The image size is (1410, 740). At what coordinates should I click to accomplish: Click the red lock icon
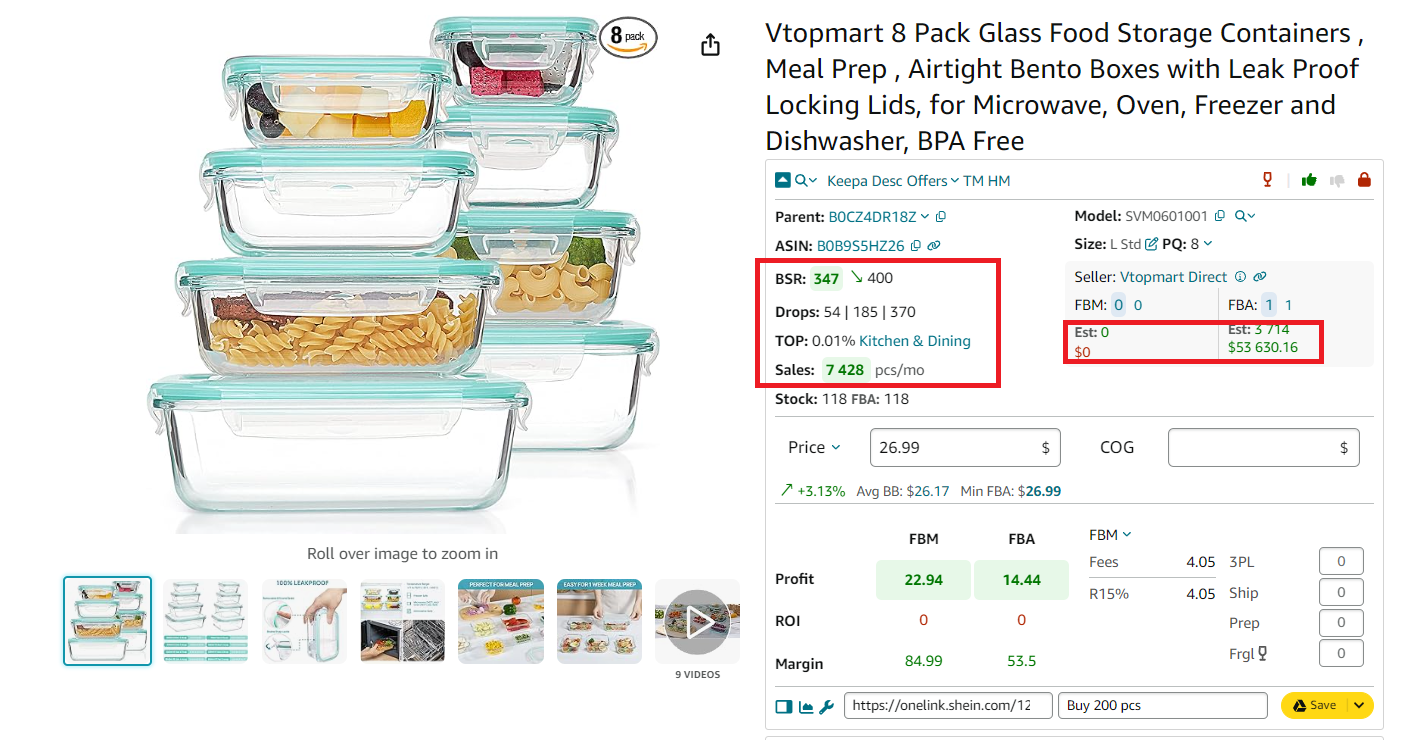tap(1364, 178)
